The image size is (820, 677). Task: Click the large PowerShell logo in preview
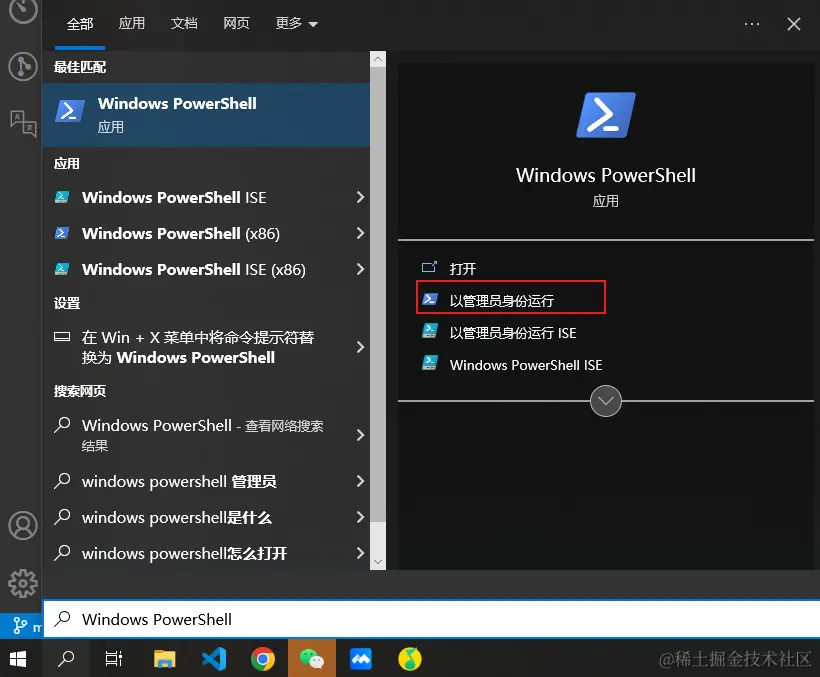click(606, 115)
